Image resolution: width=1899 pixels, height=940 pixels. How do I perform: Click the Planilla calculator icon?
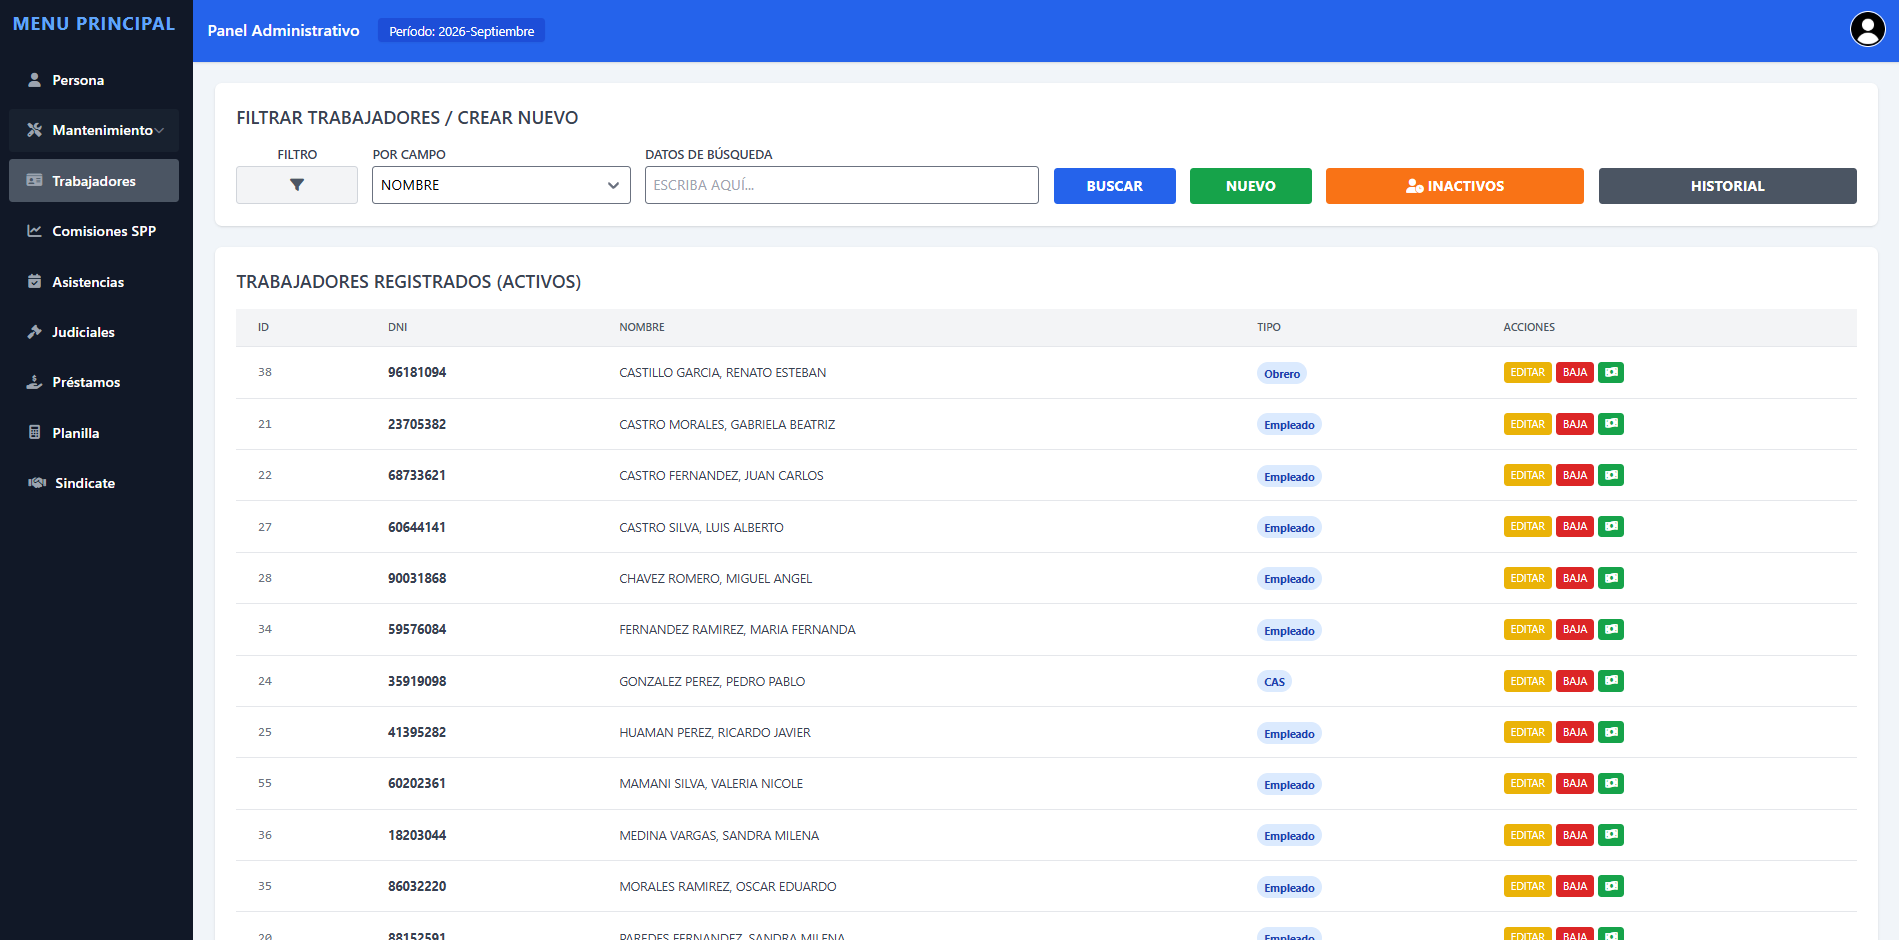tap(35, 433)
